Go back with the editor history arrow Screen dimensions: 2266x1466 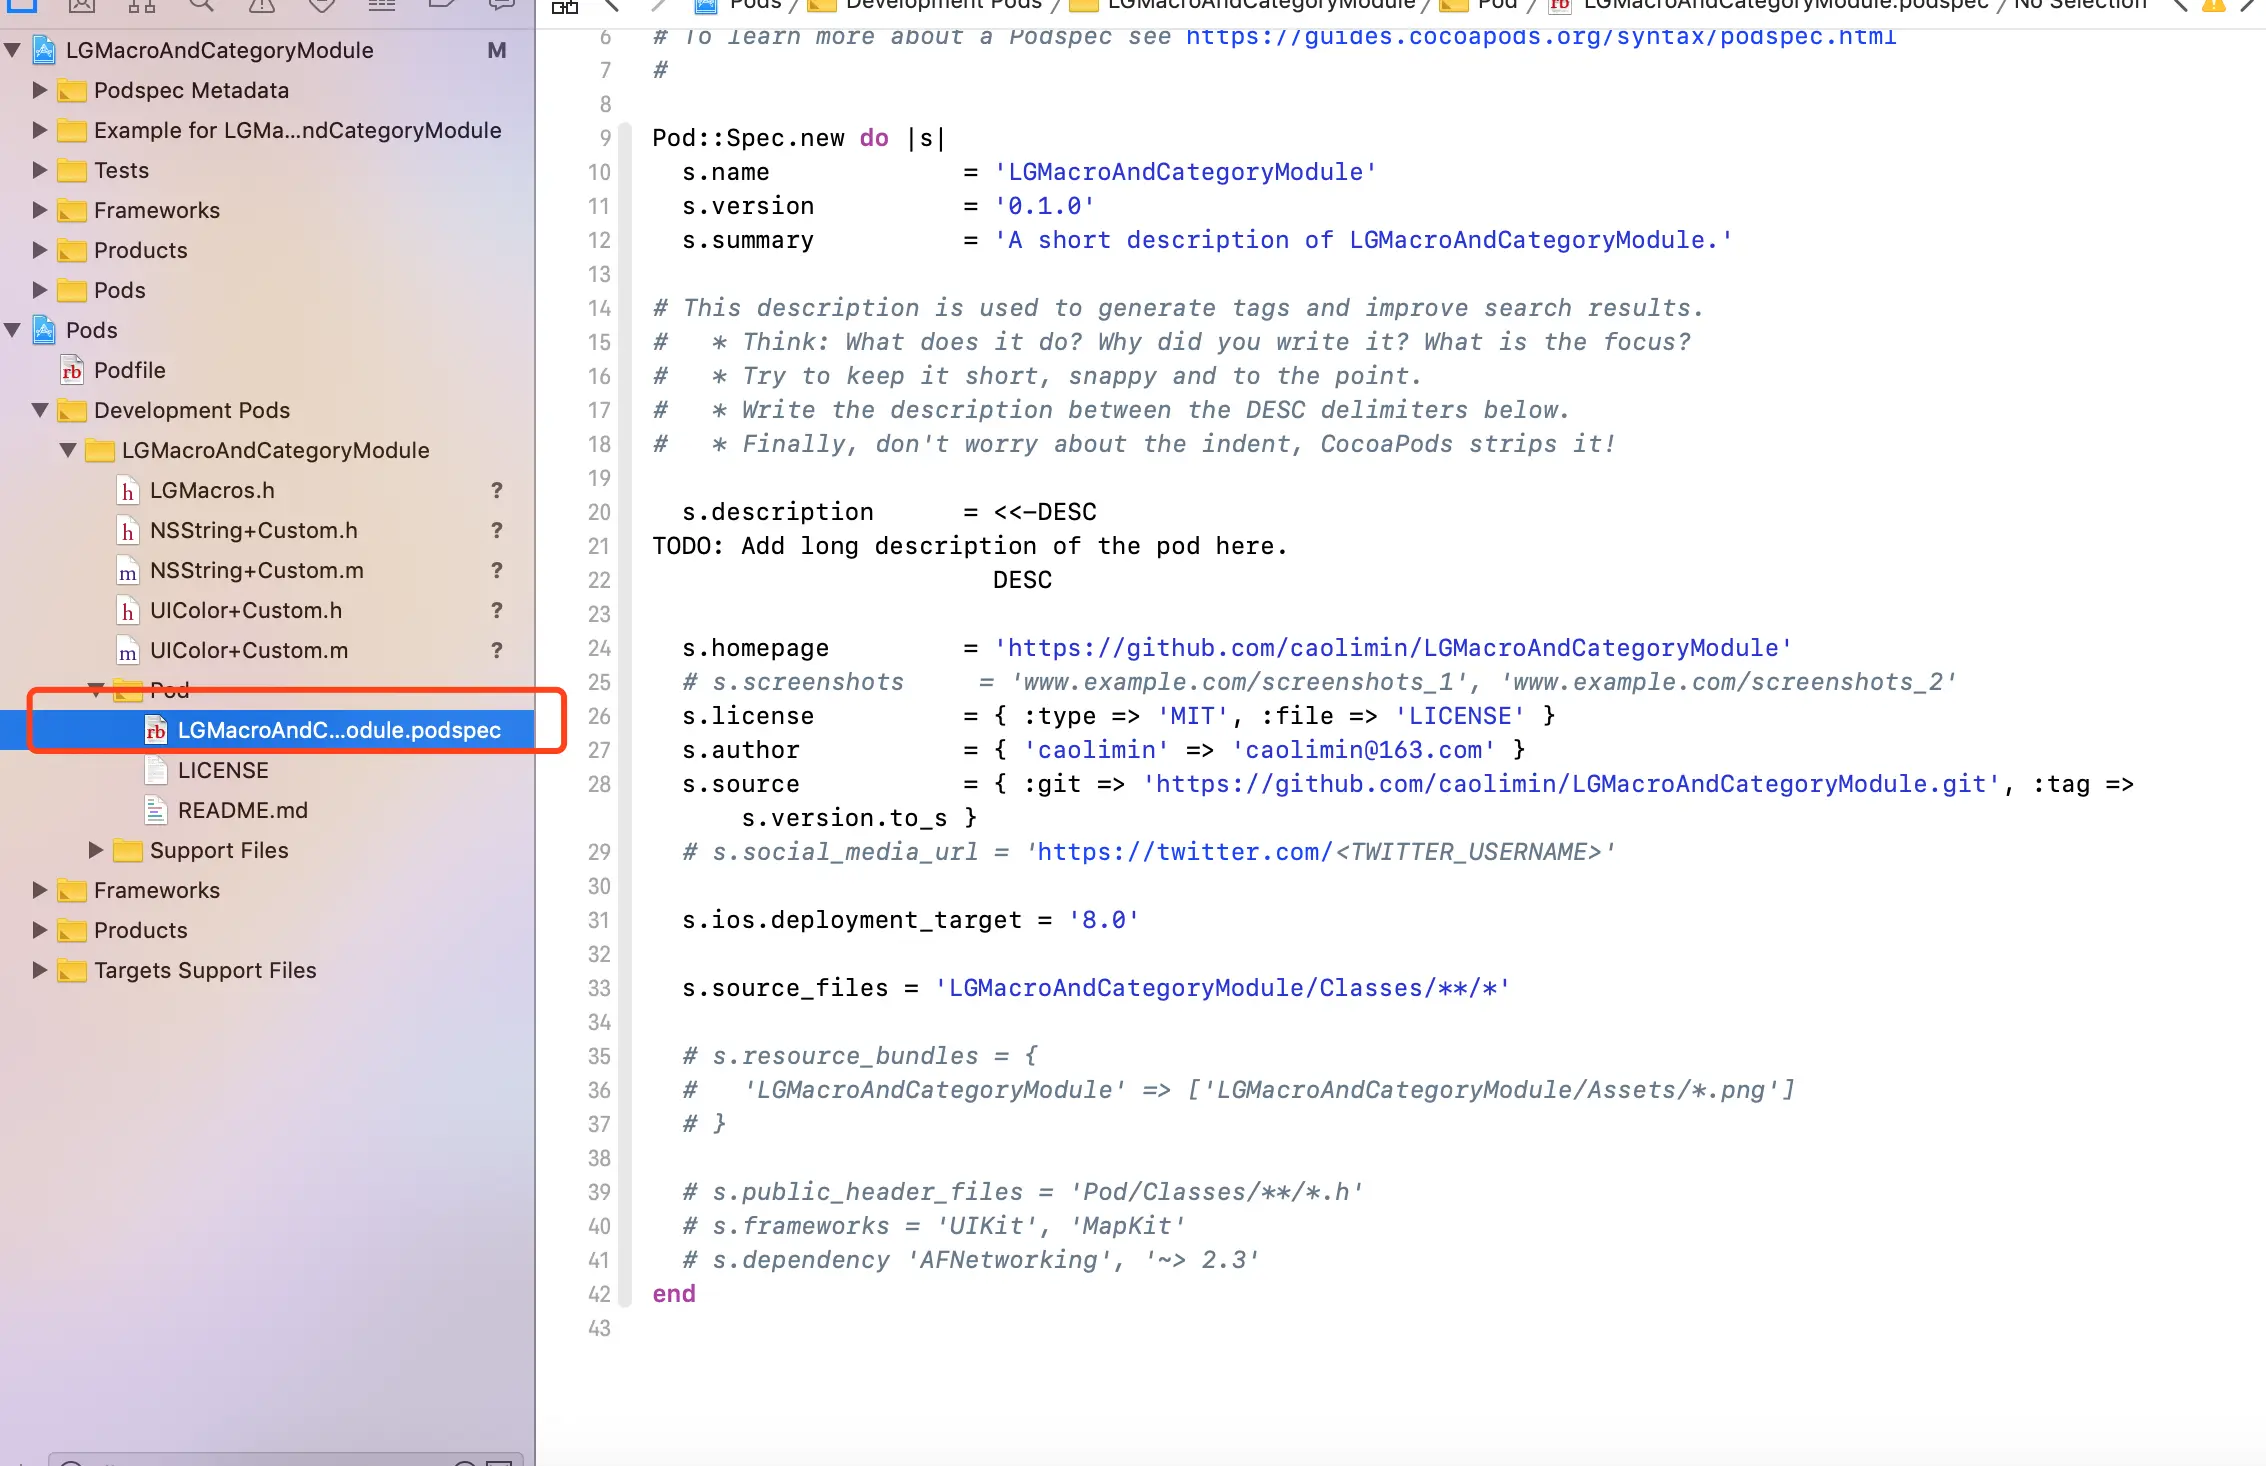pos(612,5)
